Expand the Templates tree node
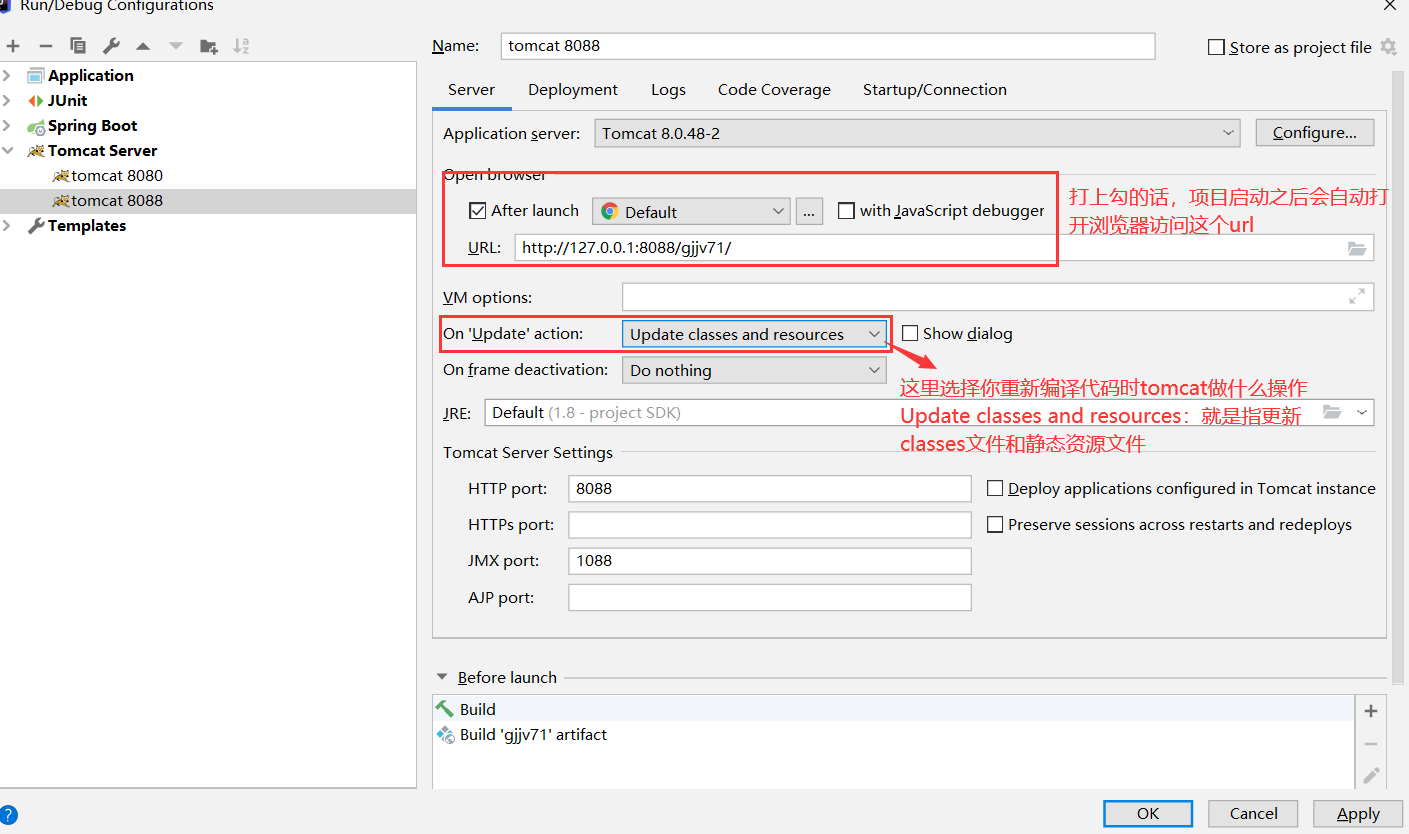 (7, 225)
